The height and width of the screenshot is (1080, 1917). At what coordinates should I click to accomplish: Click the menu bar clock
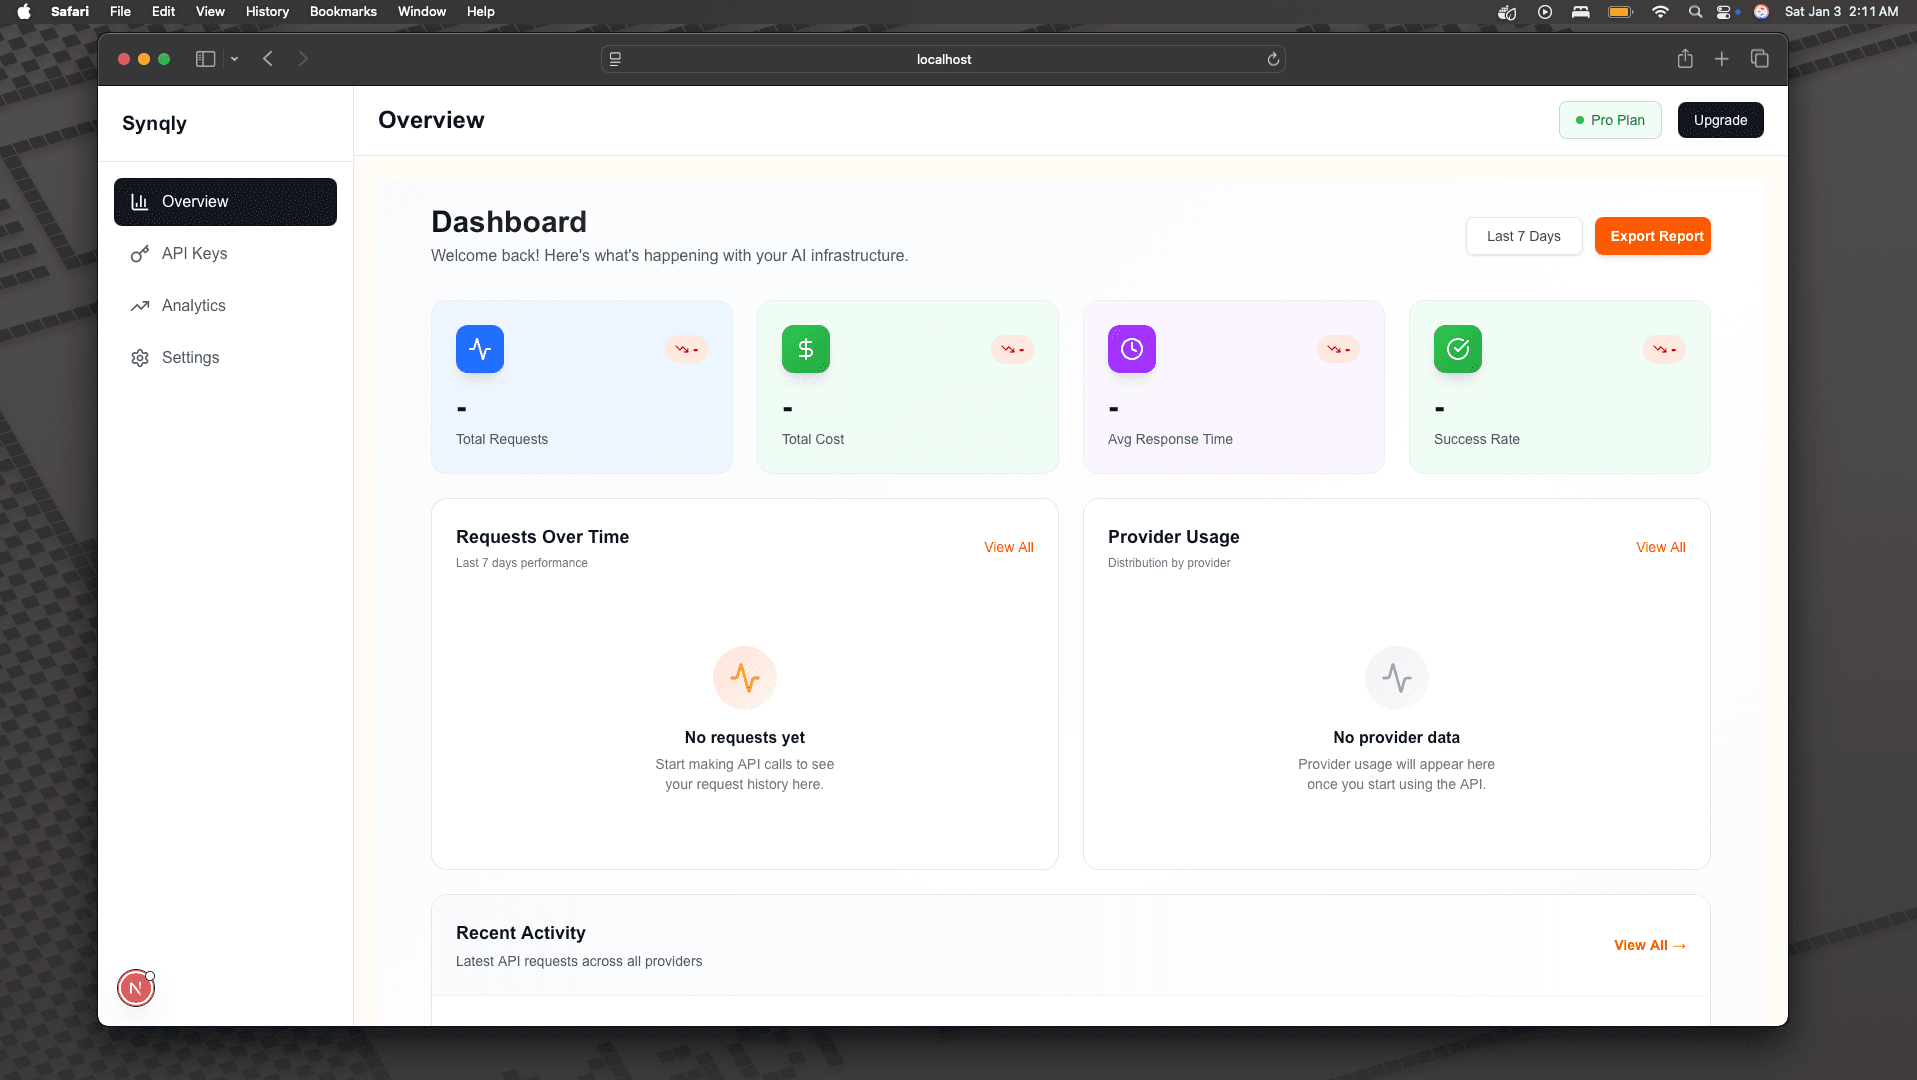click(x=1841, y=12)
